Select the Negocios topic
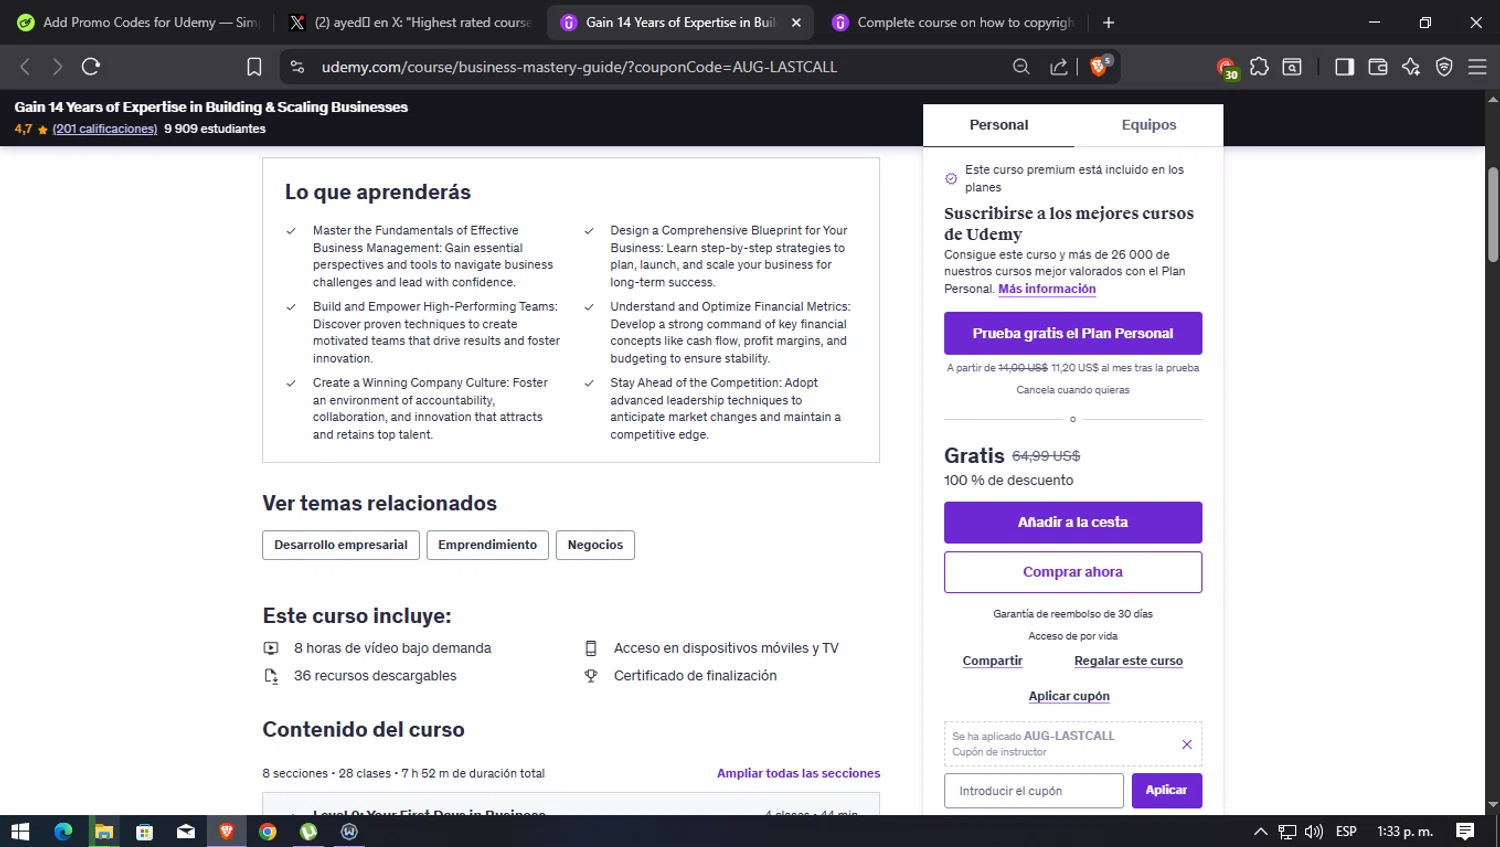The height and width of the screenshot is (847, 1500). pos(595,545)
